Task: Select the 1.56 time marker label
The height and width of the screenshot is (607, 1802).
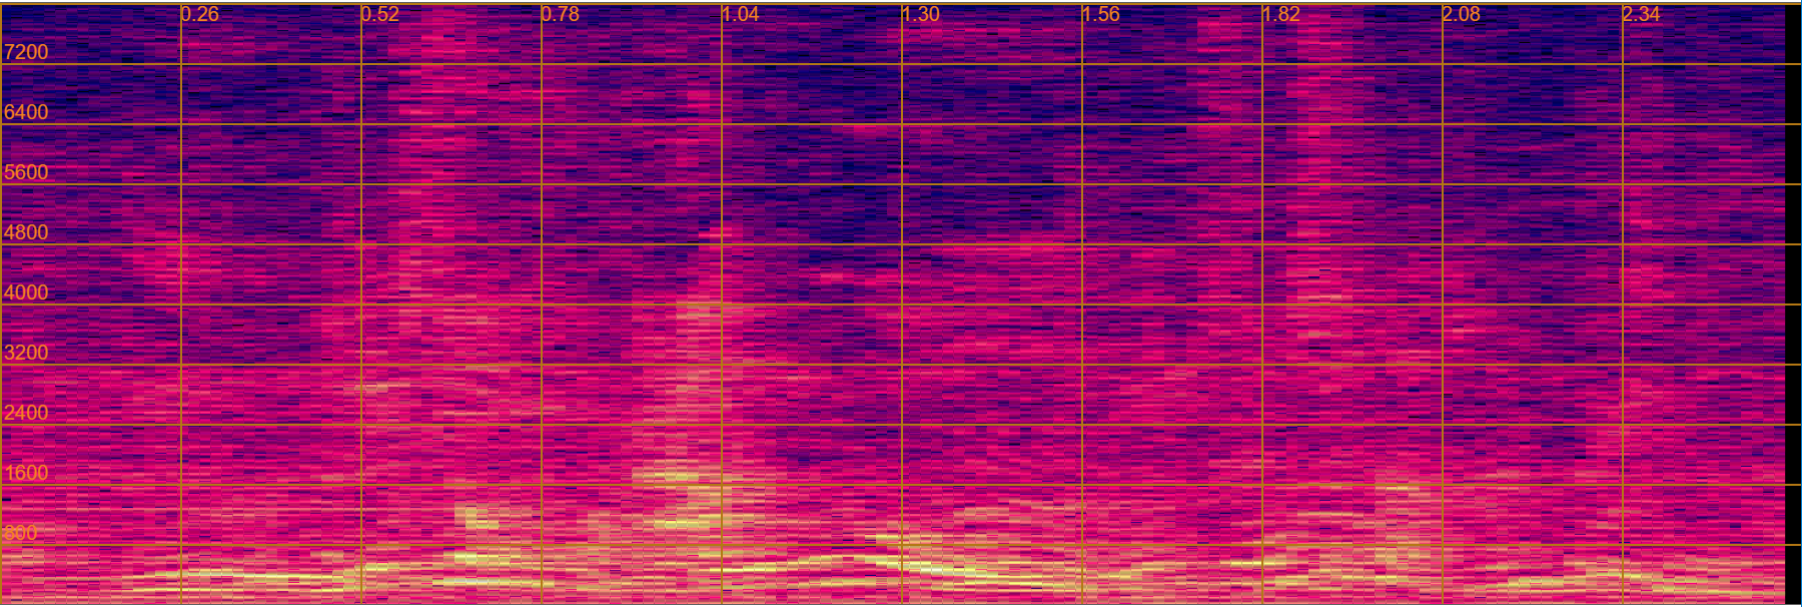Action: click(1101, 14)
